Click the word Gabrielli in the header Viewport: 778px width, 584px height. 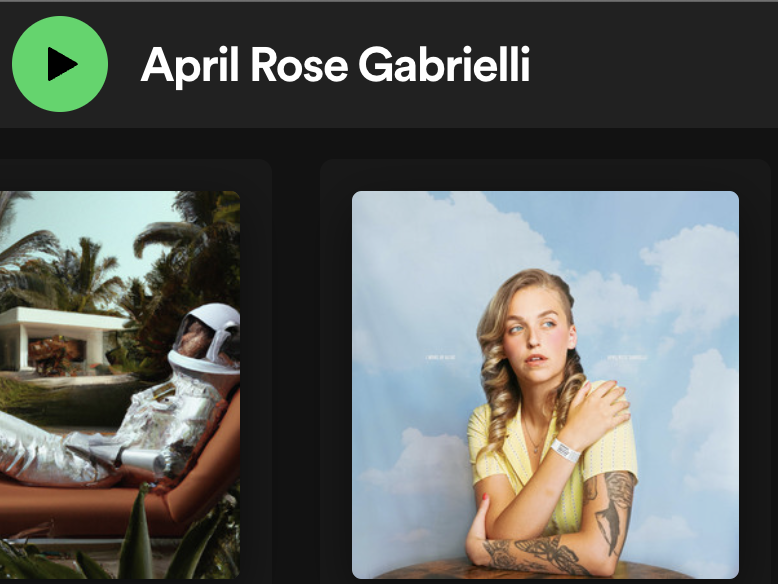[444, 65]
